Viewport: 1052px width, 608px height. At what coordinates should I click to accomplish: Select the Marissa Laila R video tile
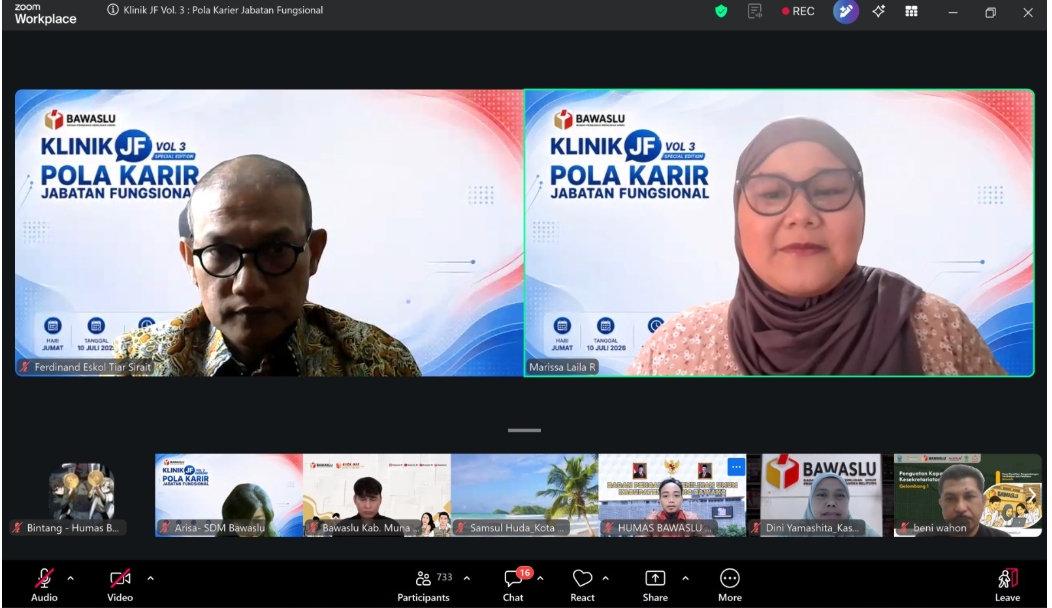(x=779, y=233)
